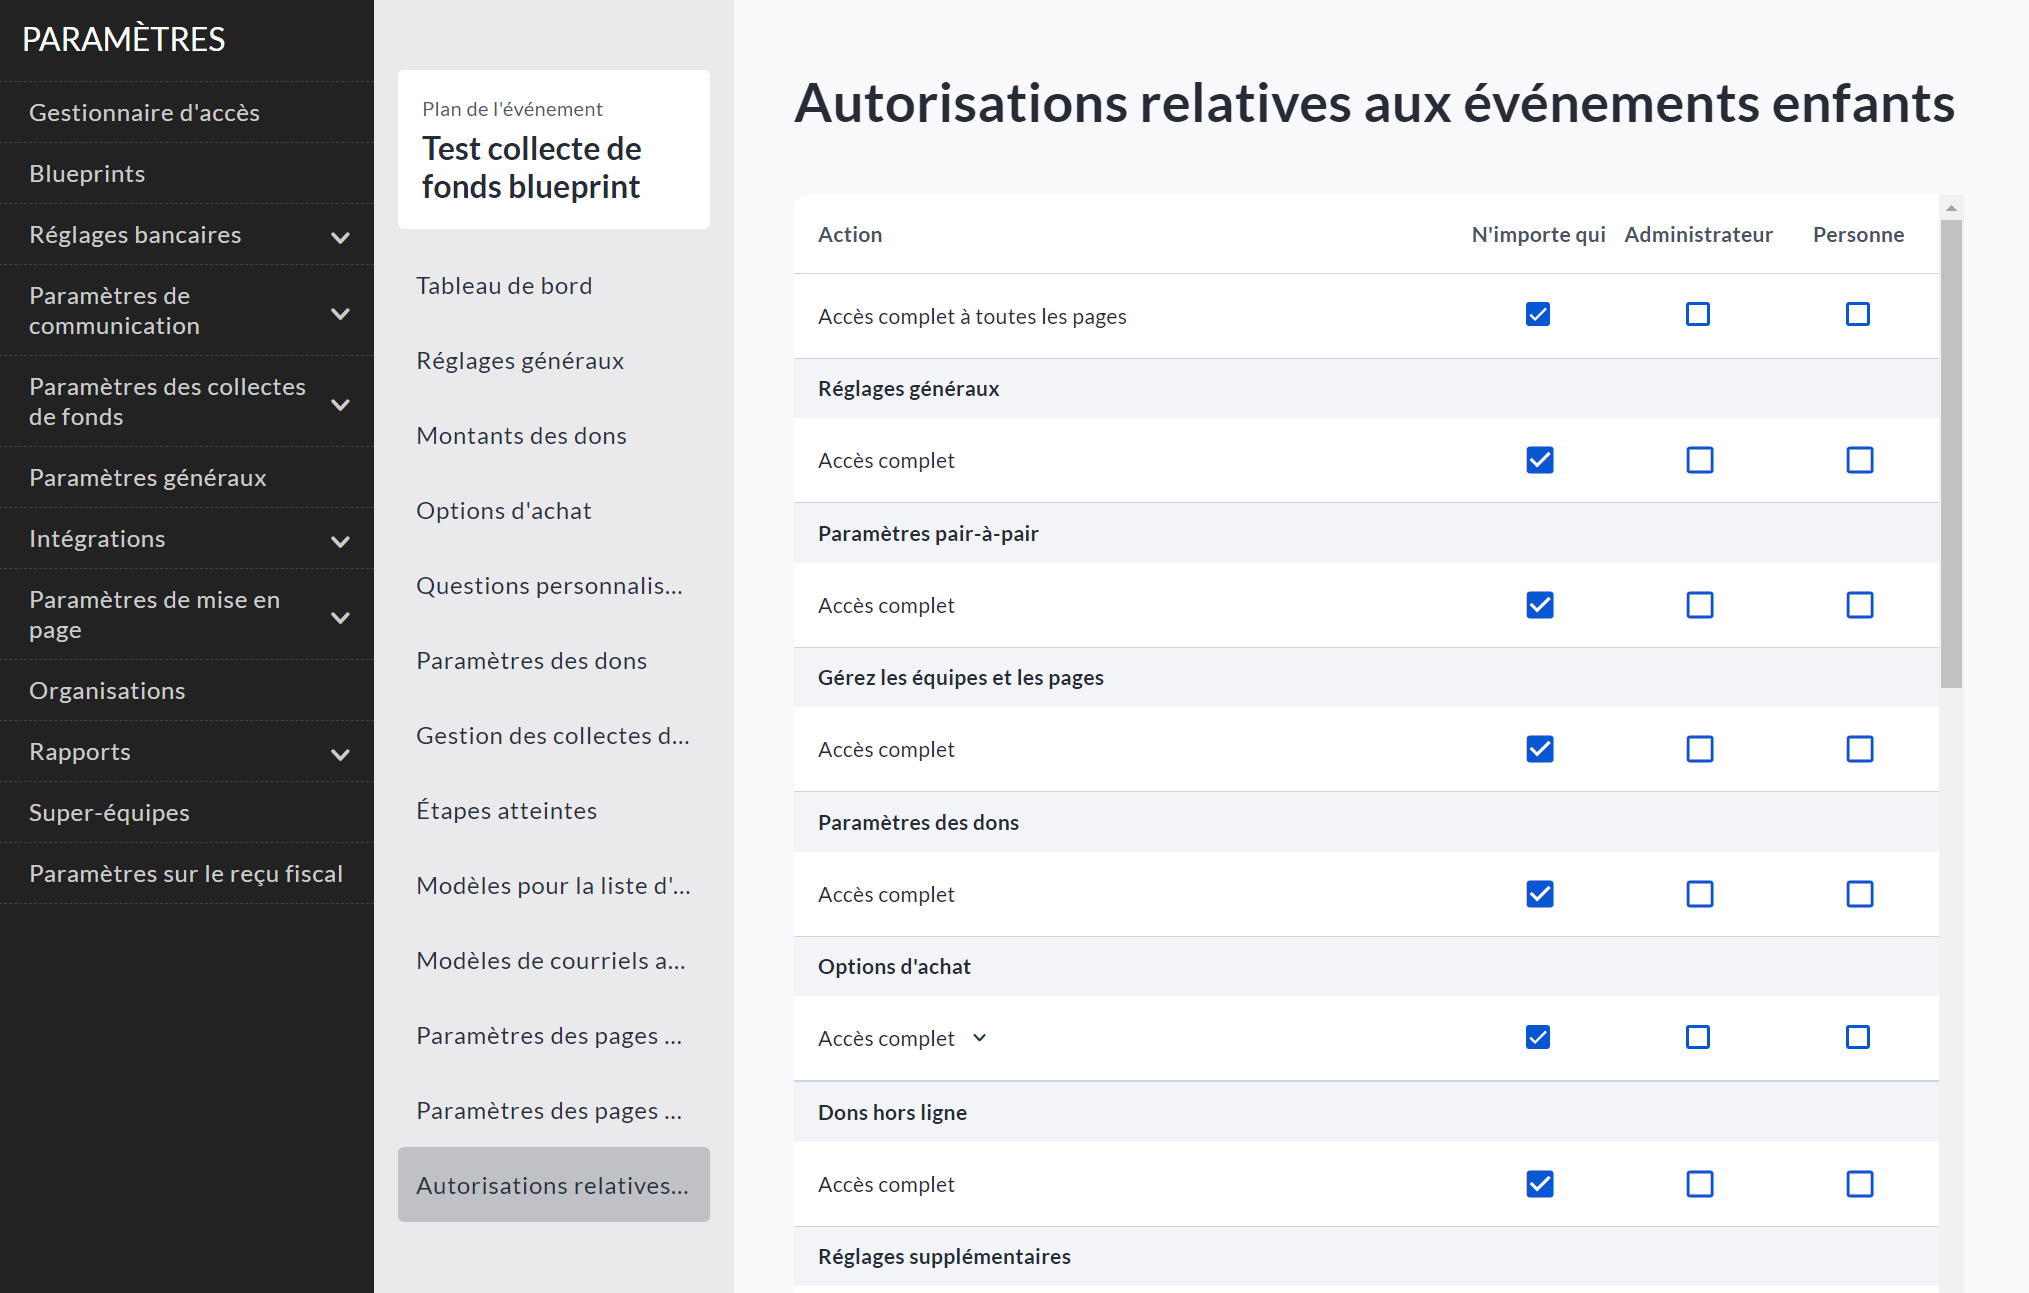The width and height of the screenshot is (2029, 1293).
Task: Open Paramètres sur le reçu fiscal
Action: tap(185, 874)
